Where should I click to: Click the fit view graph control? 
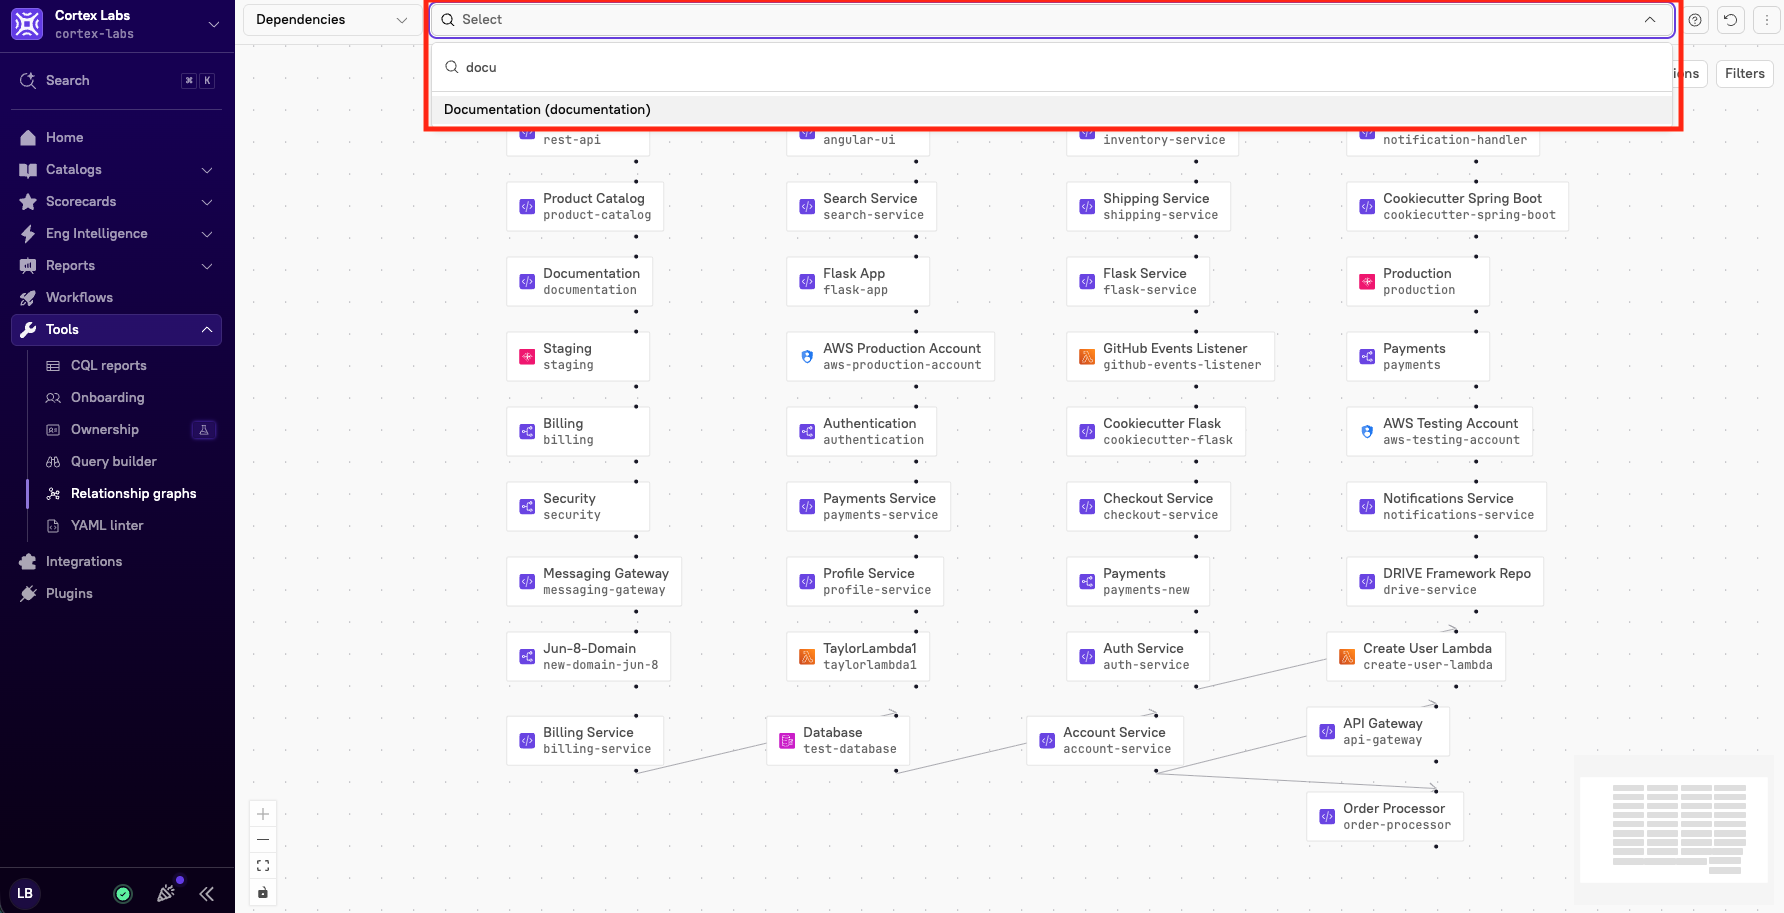click(263, 866)
